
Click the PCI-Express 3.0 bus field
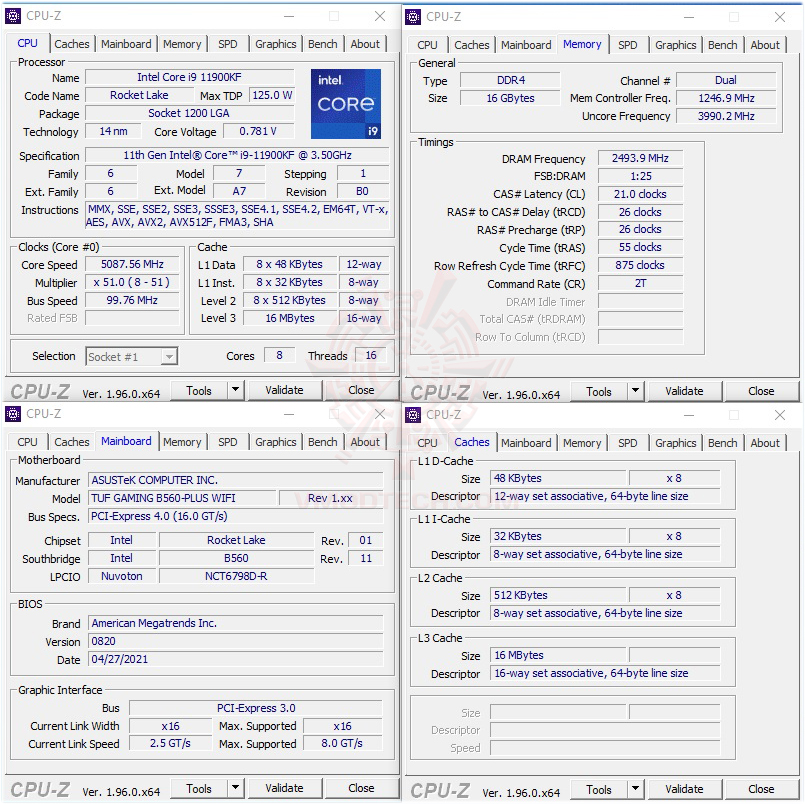(256, 708)
